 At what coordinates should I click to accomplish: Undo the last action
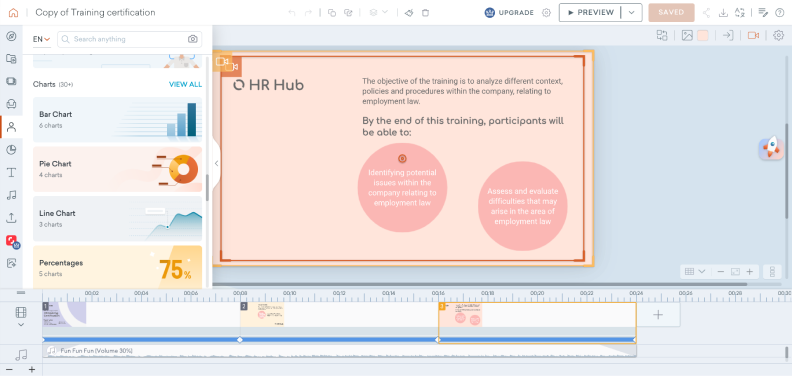(x=291, y=13)
